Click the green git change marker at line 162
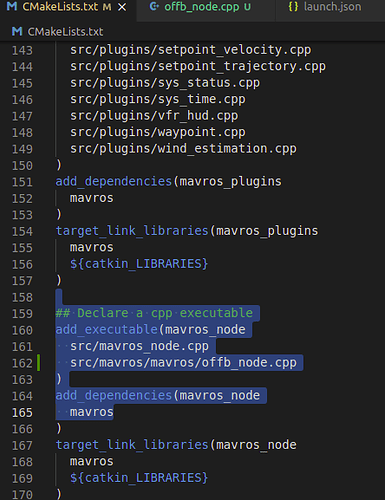The width and height of the screenshot is (385, 500). click(39, 363)
